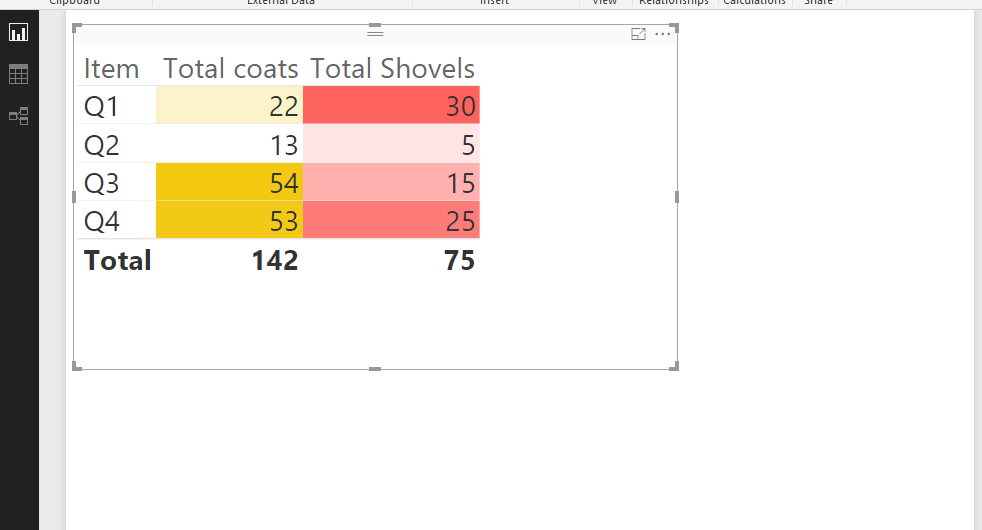Click the shovels value 5 cell

pyautogui.click(x=391, y=144)
